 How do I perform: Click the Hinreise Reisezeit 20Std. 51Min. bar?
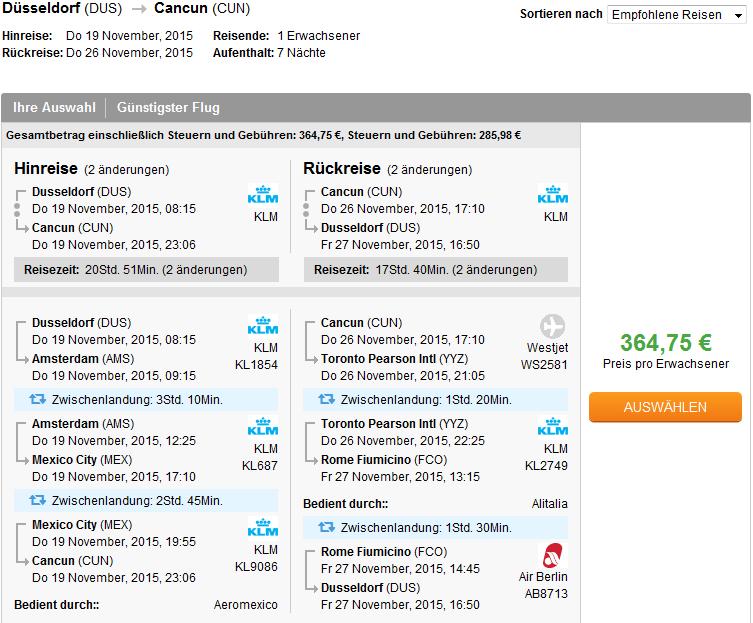[x=146, y=269]
